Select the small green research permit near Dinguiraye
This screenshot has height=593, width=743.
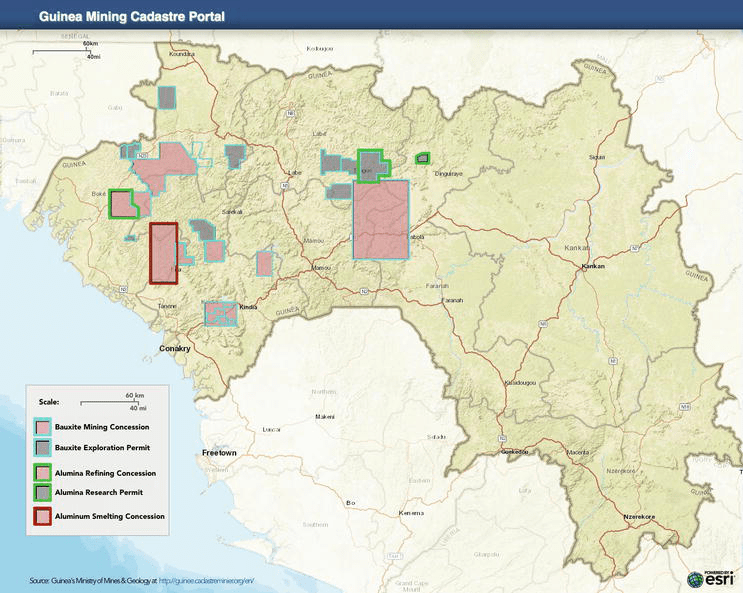pos(423,158)
